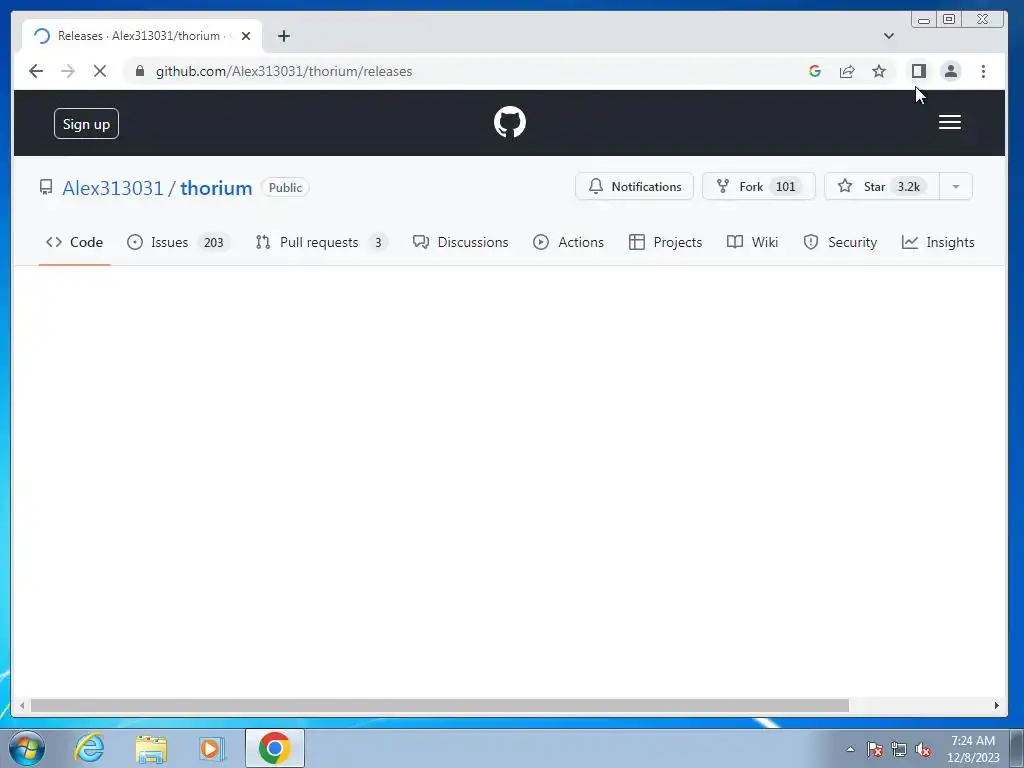Screen dimensions: 1024x768
Task: Open site info via the padlock icon
Action: 140,71
